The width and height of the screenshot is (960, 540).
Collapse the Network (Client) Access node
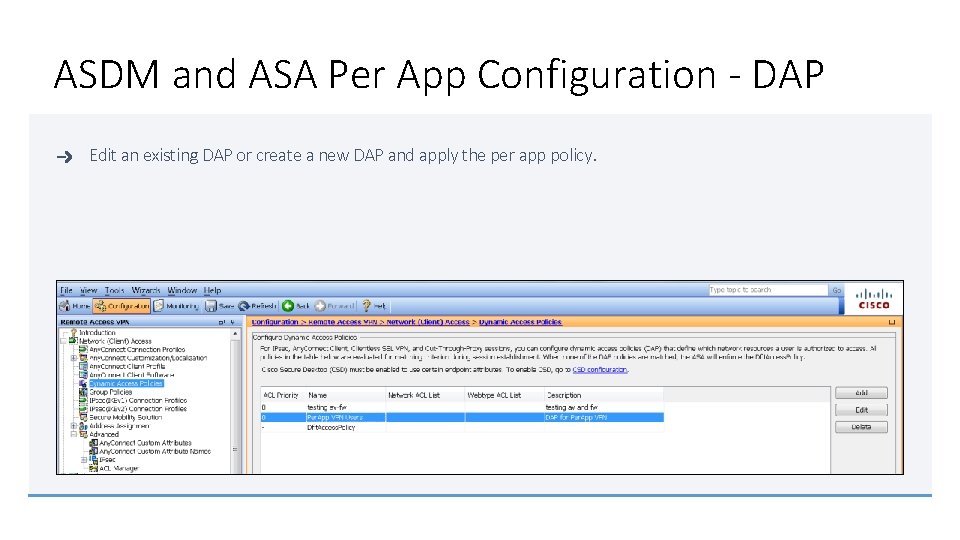(x=64, y=341)
